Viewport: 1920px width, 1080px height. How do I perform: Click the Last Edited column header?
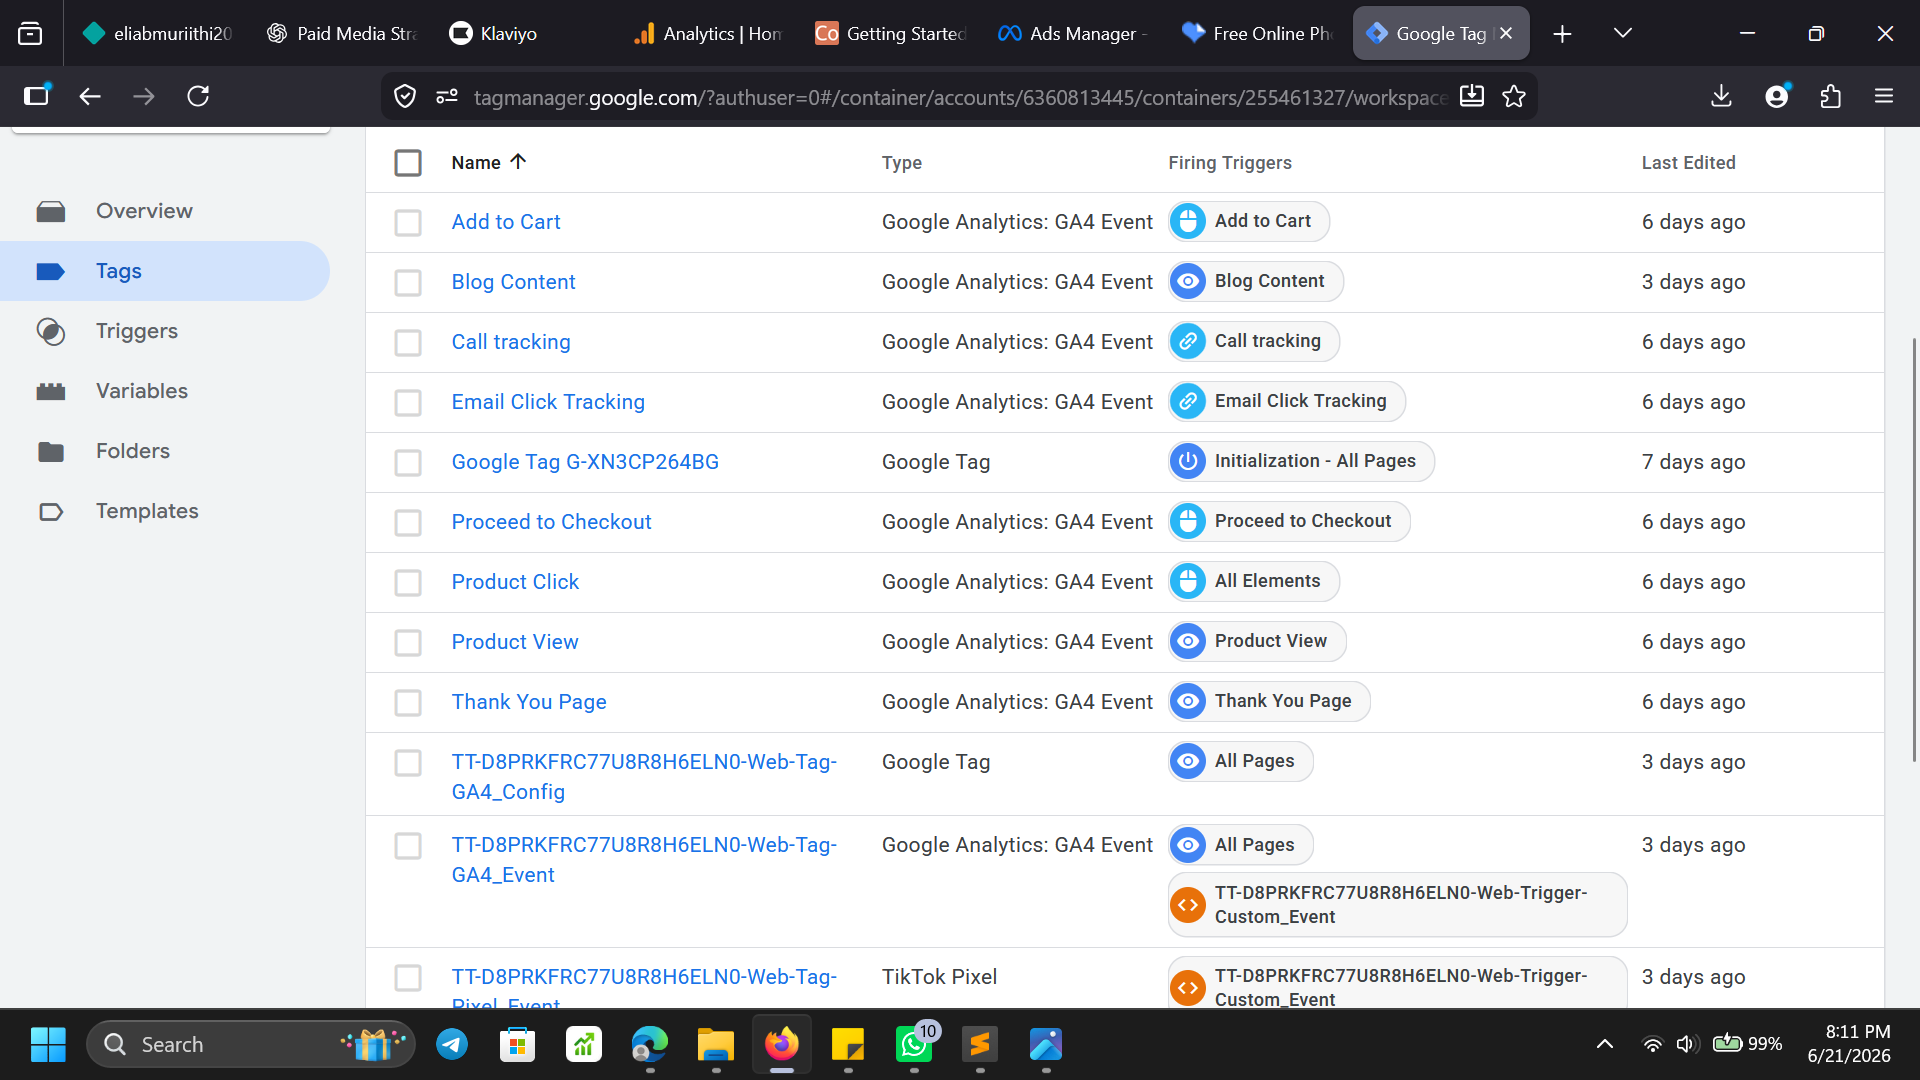pos(1688,163)
